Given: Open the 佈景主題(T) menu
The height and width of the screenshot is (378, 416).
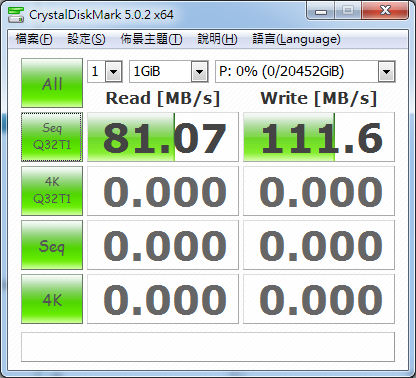Looking at the screenshot, I should coord(151,39).
